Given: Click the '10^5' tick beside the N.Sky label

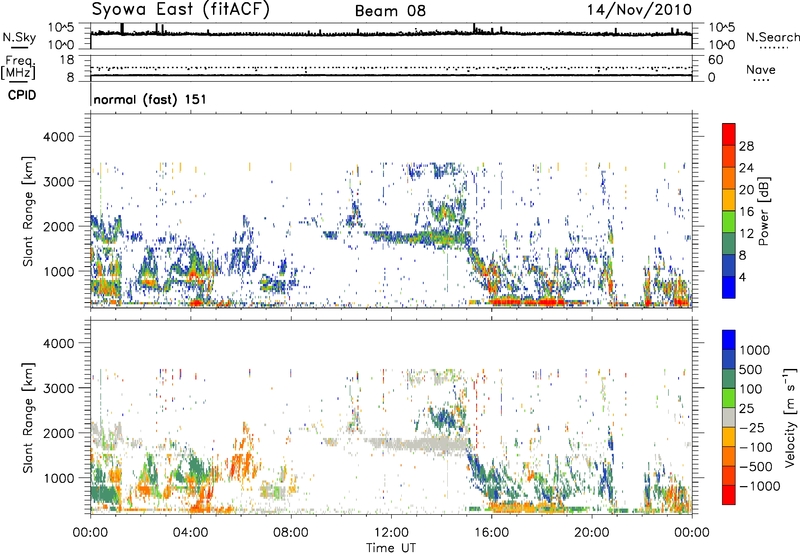Looking at the screenshot, I should click(61, 27).
